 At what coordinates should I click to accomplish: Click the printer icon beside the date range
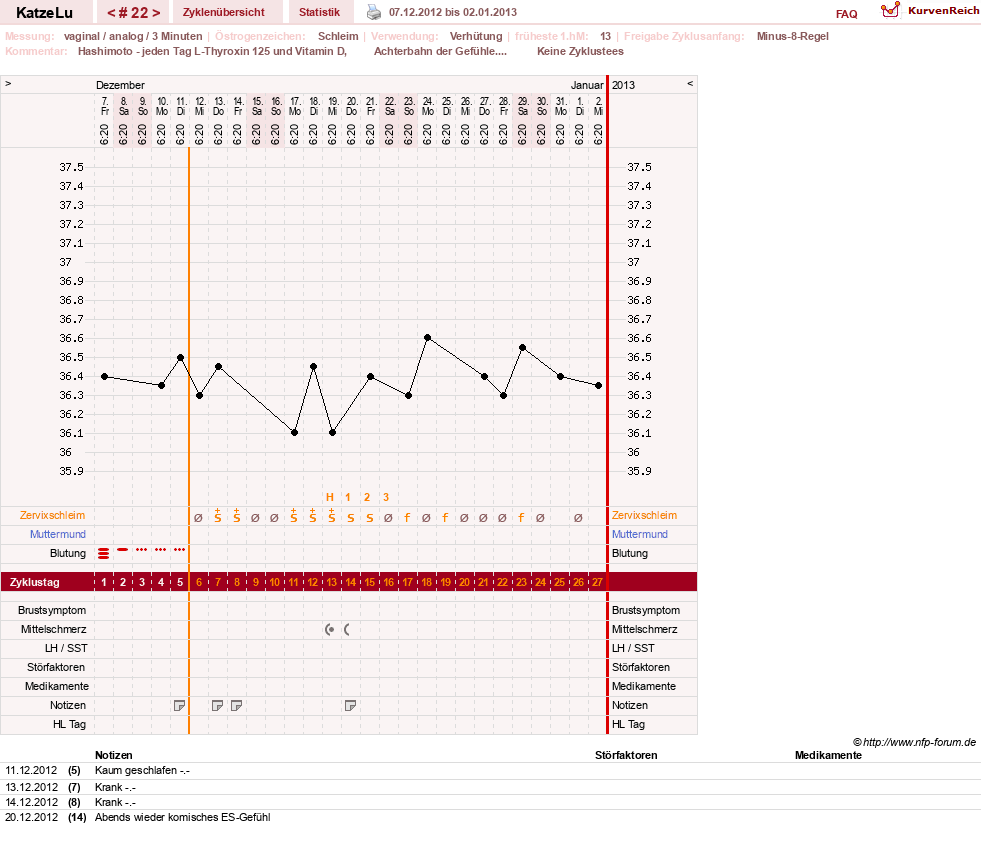click(374, 12)
